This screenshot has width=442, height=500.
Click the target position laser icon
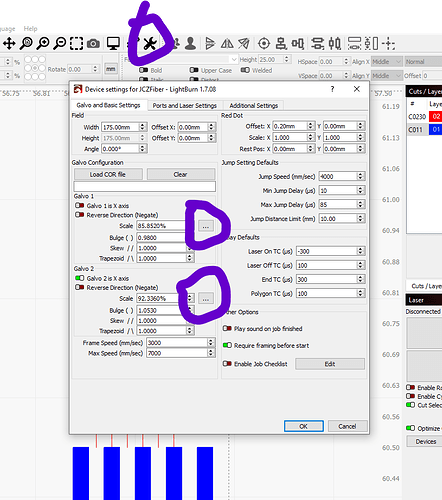point(264,44)
